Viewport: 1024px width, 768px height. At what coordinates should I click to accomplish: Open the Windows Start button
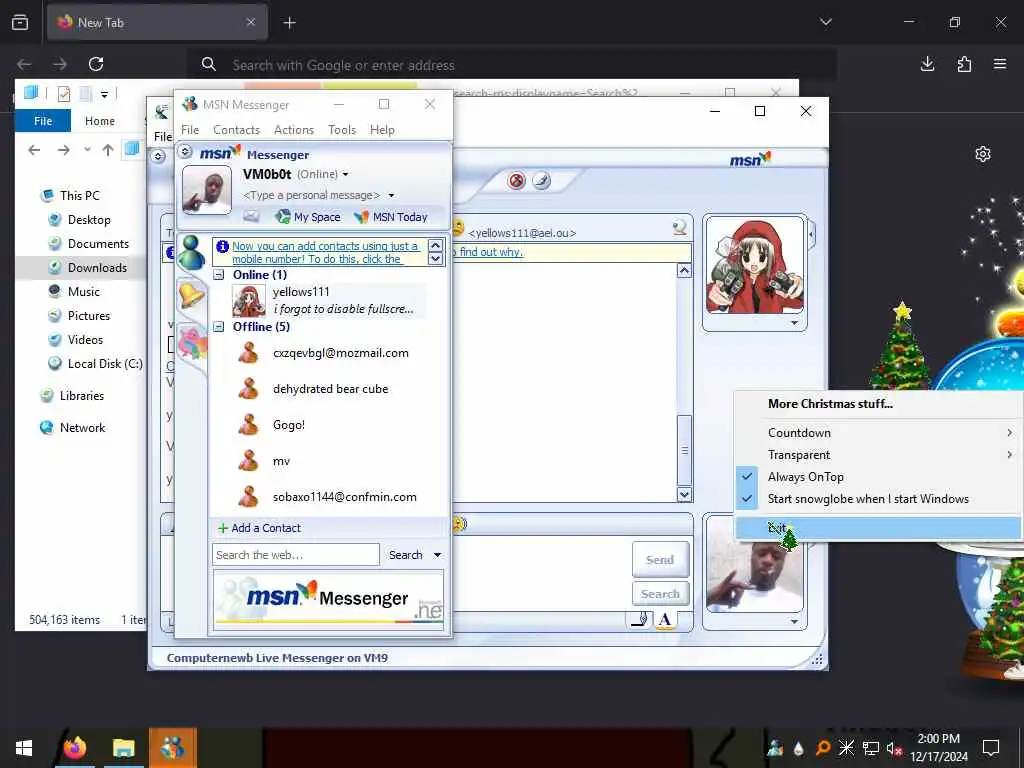tap(24, 748)
